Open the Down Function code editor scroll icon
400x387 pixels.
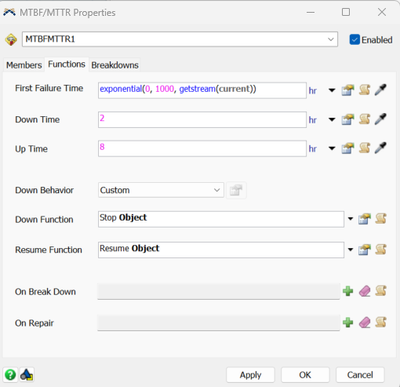coord(381,219)
